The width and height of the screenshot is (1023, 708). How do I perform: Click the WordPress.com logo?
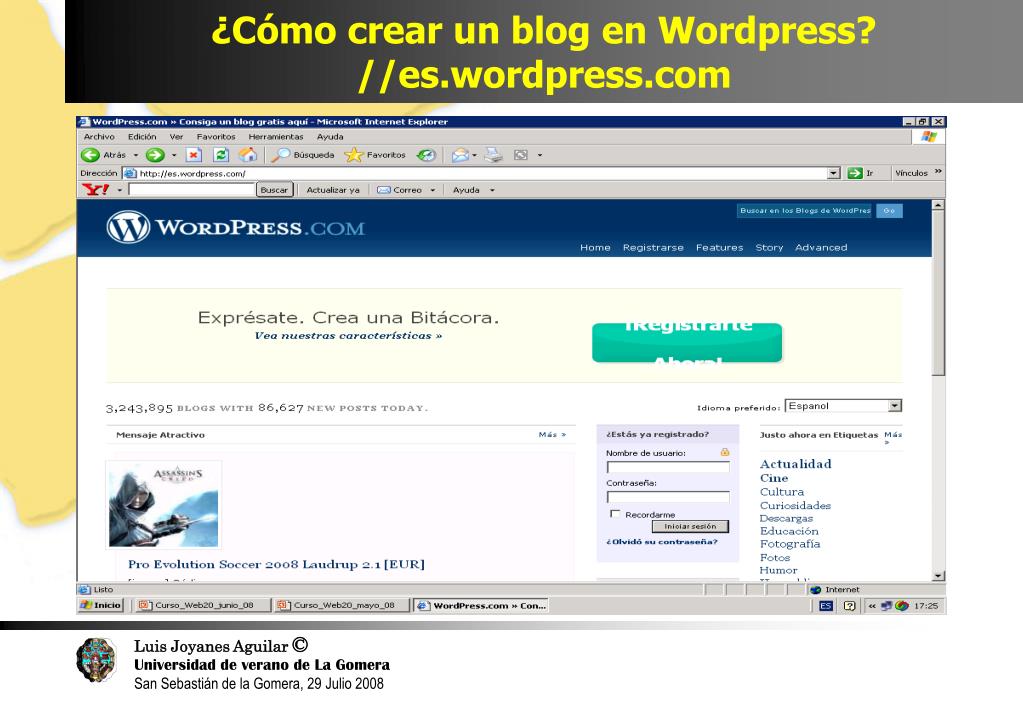tap(236, 227)
